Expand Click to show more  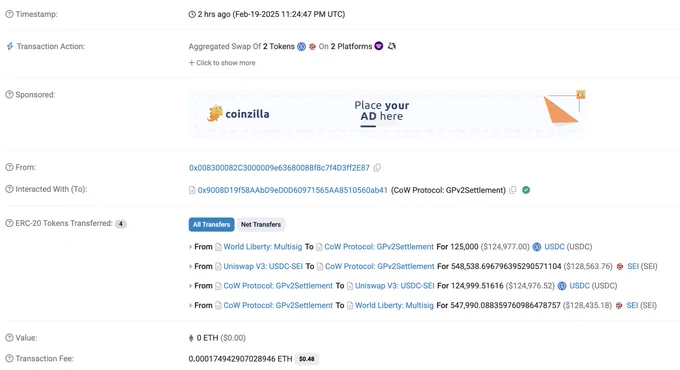pos(222,63)
